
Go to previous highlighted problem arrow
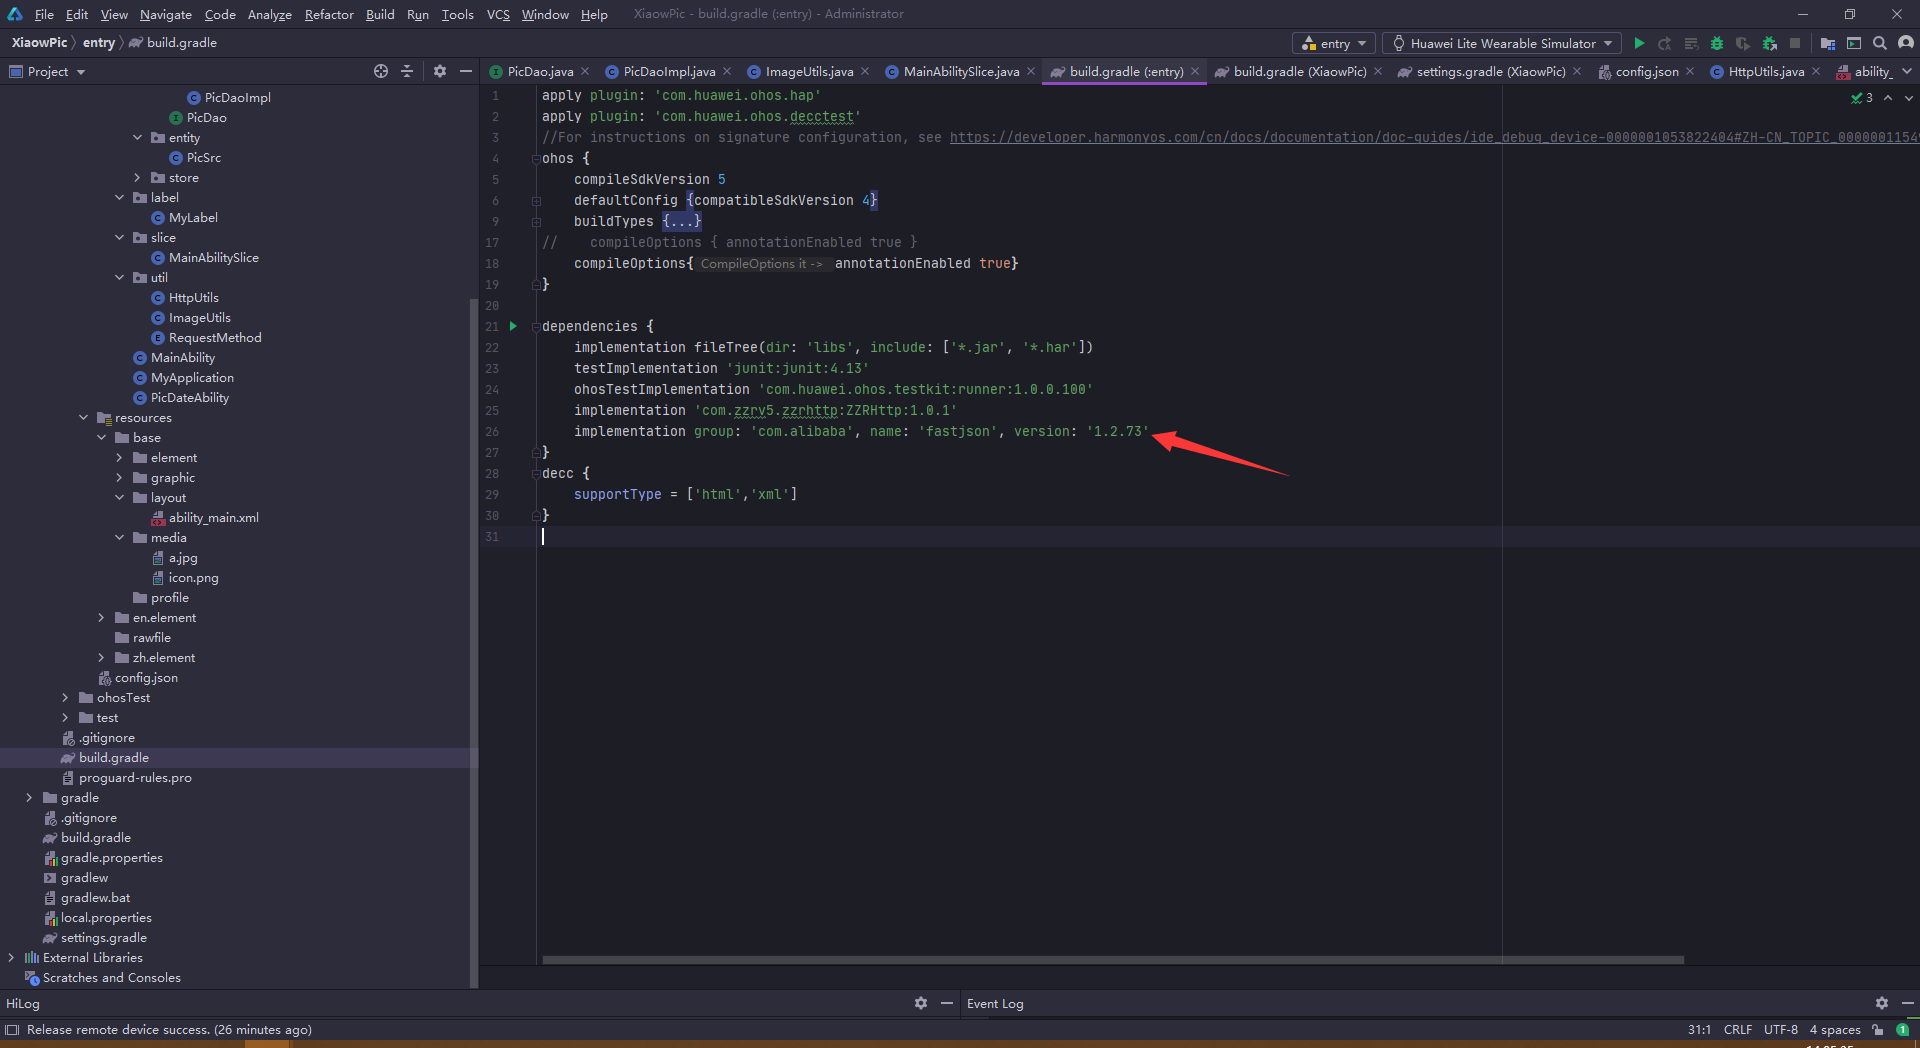(1888, 98)
